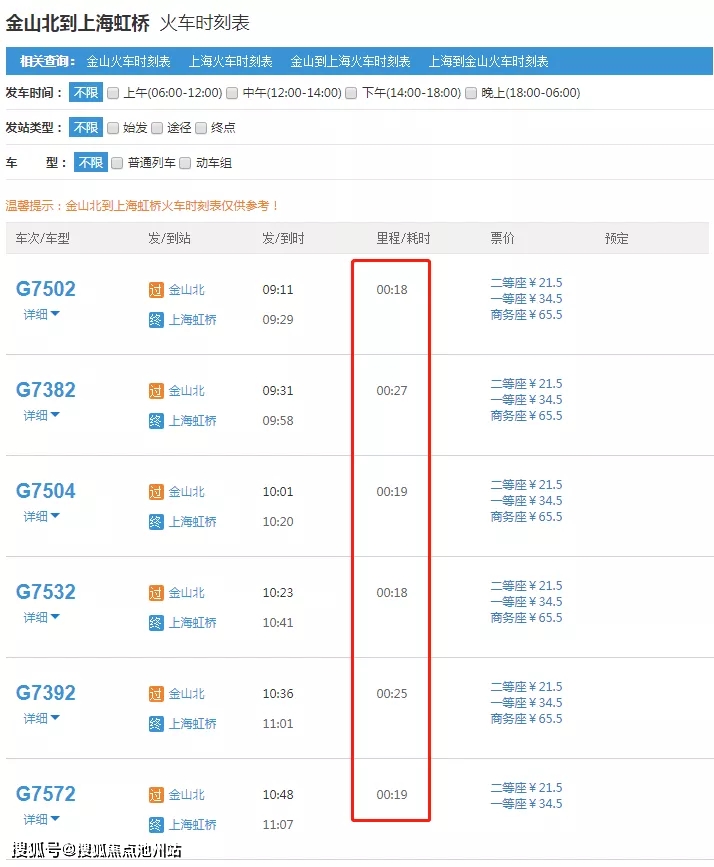714x867 pixels.
Task: Open 金山火车时刻表 related query
Action: pyautogui.click(x=128, y=61)
